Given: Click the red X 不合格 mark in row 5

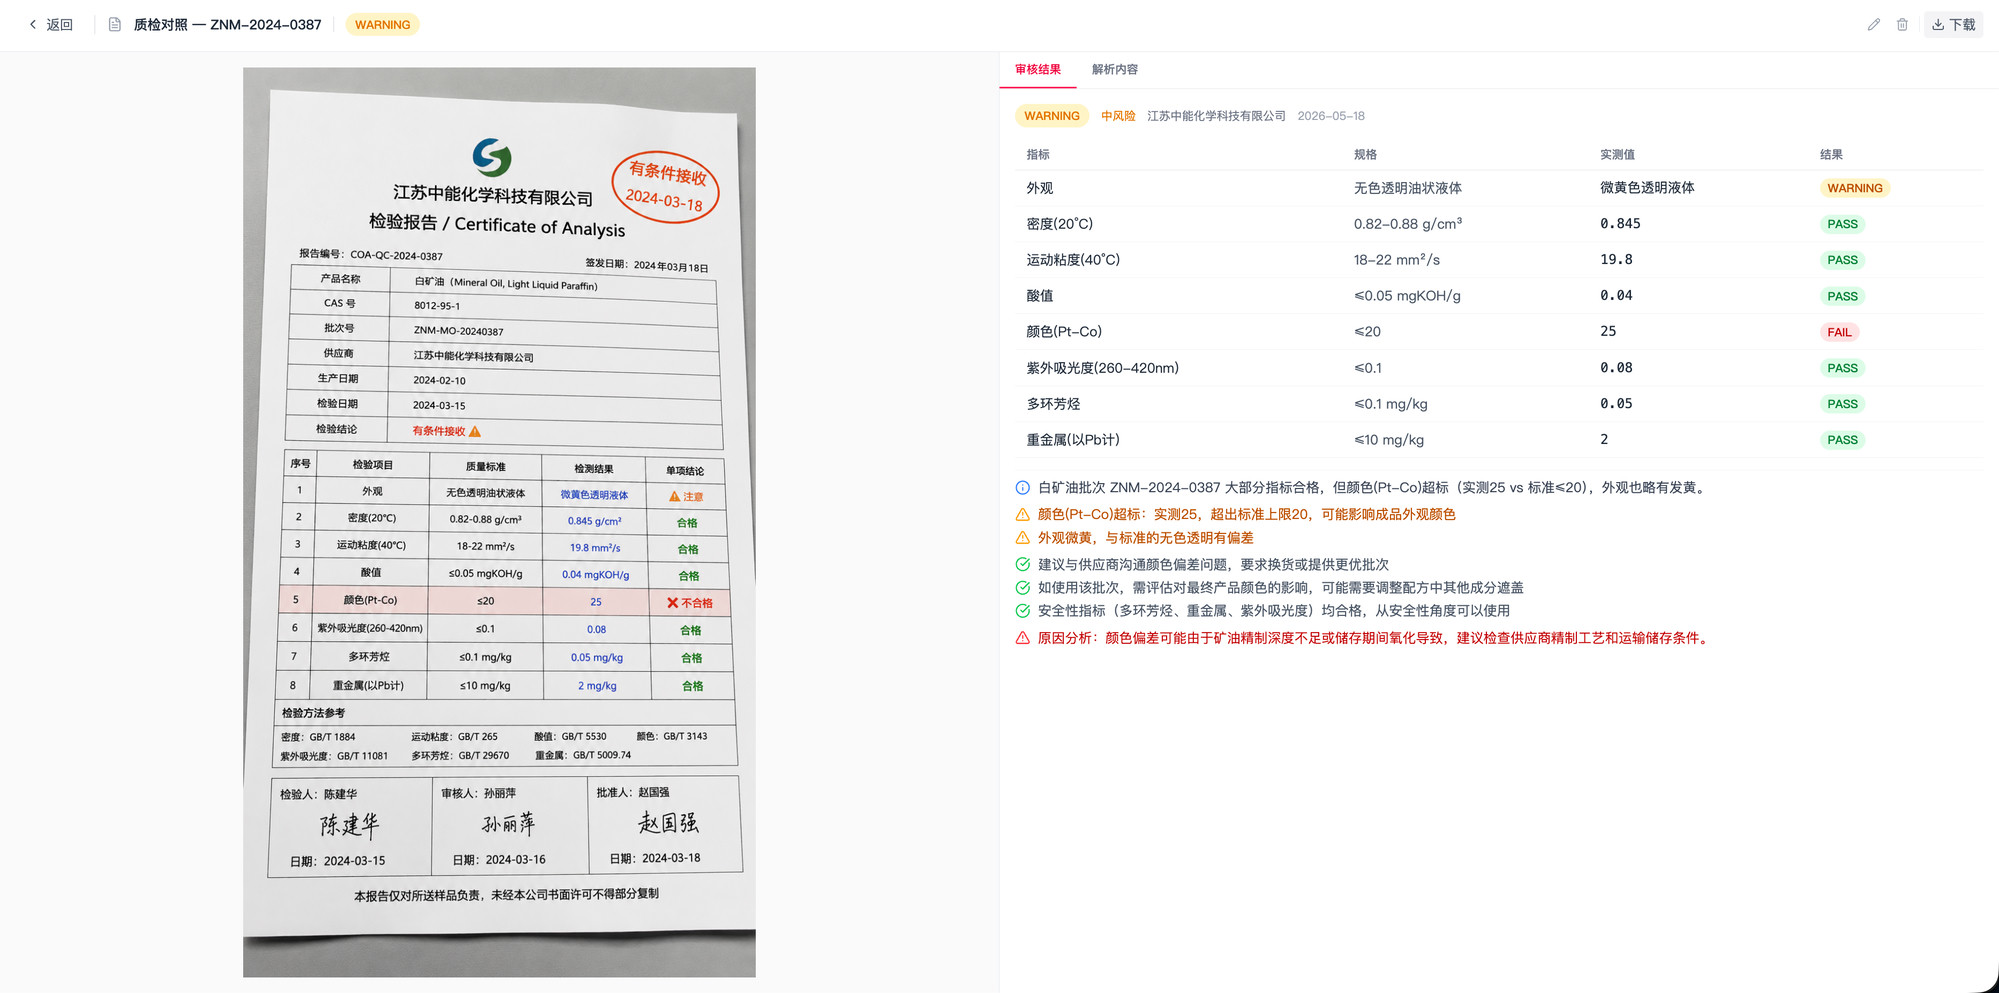Looking at the screenshot, I should point(690,603).
